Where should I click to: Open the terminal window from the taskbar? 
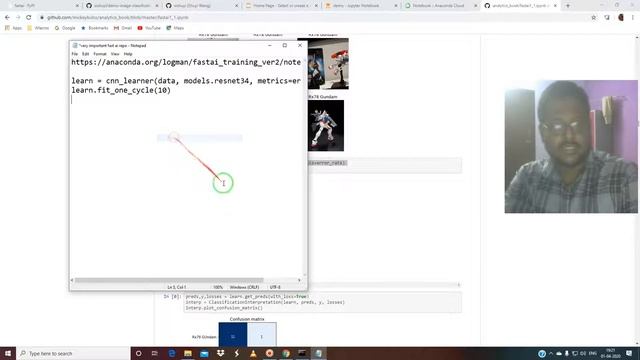tap(302, 353)
